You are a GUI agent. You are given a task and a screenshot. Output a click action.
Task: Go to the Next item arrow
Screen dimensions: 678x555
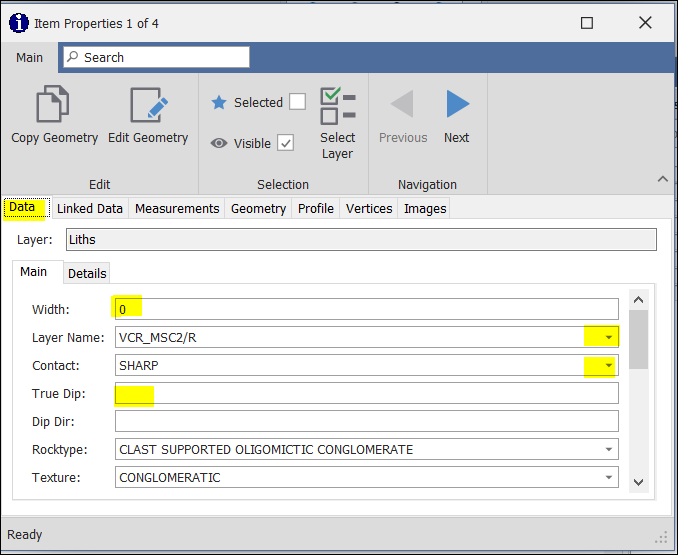tap(457, 105)
